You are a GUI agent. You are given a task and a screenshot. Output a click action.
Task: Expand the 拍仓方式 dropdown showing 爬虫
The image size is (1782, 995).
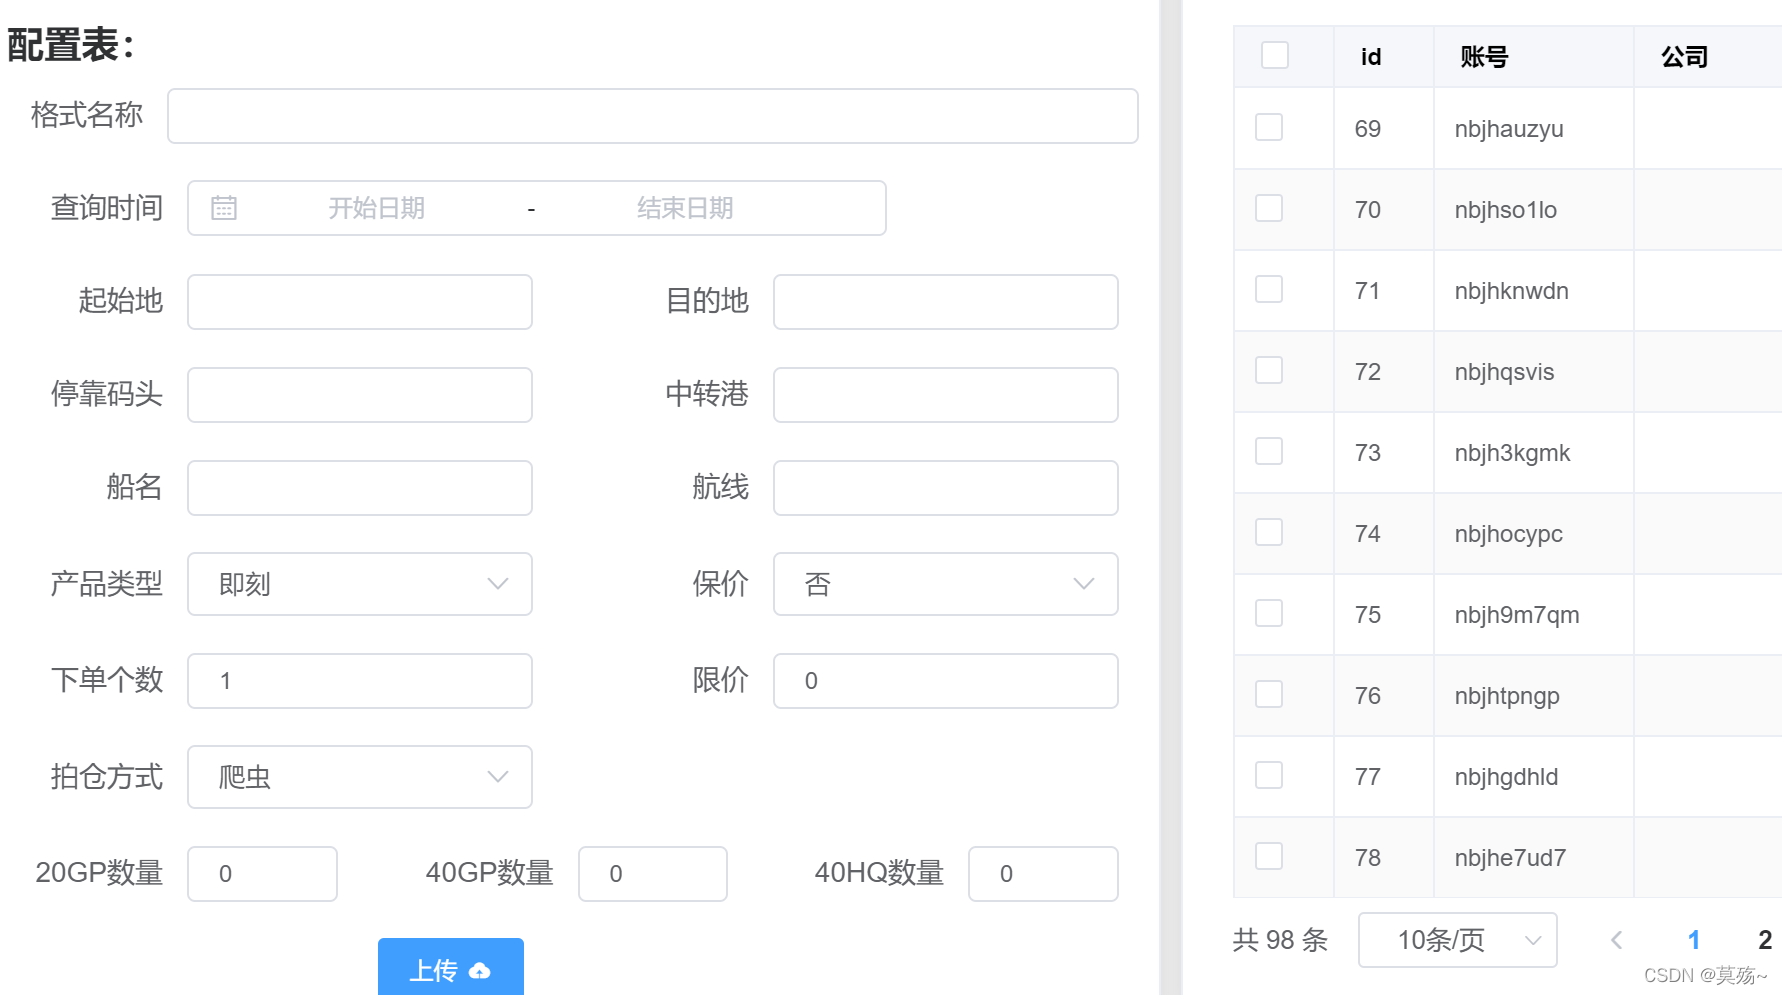click(360, 777)
